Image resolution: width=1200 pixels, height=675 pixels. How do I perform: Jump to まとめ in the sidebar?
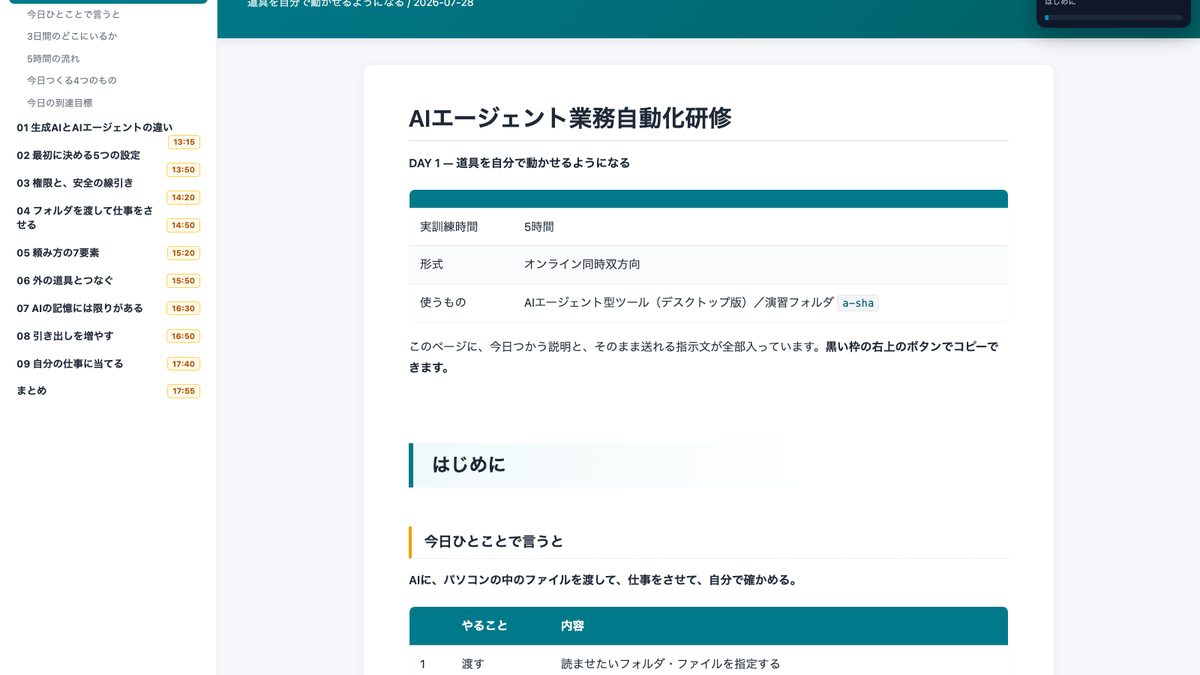31,390
